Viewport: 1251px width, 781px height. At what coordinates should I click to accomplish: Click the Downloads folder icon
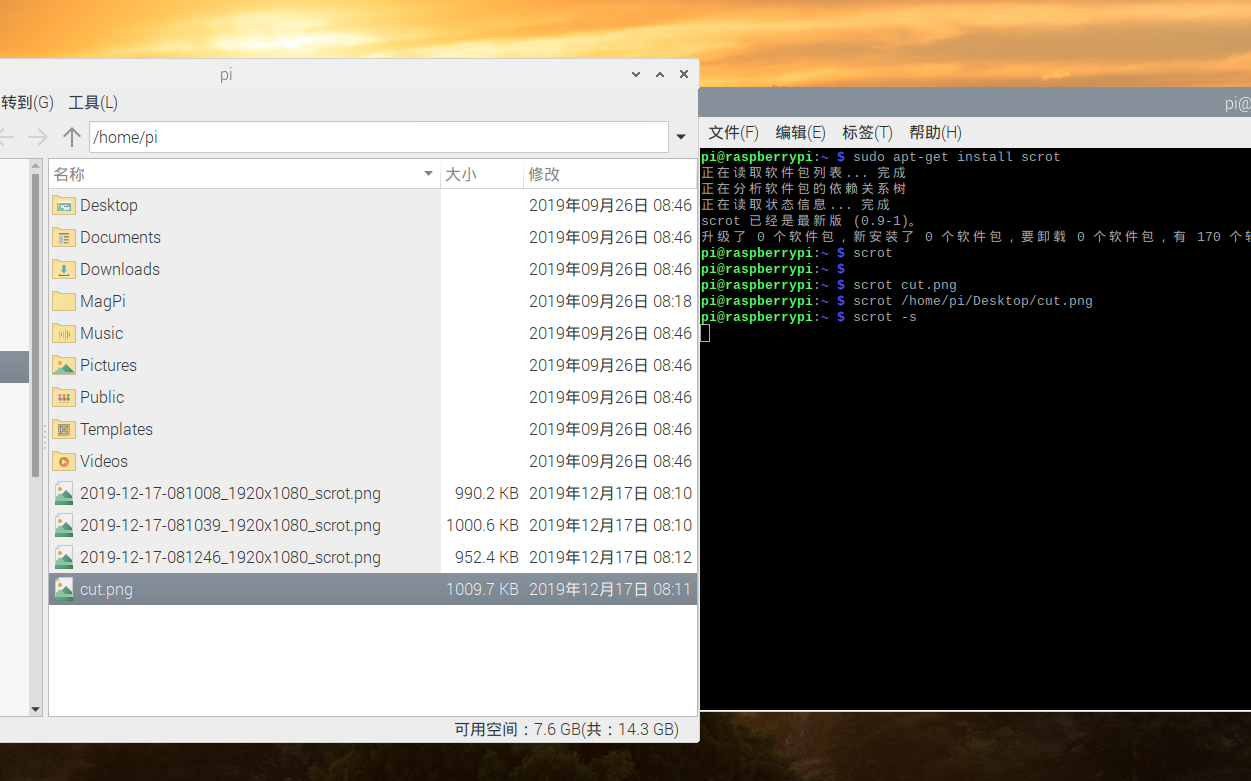point(64,269)
